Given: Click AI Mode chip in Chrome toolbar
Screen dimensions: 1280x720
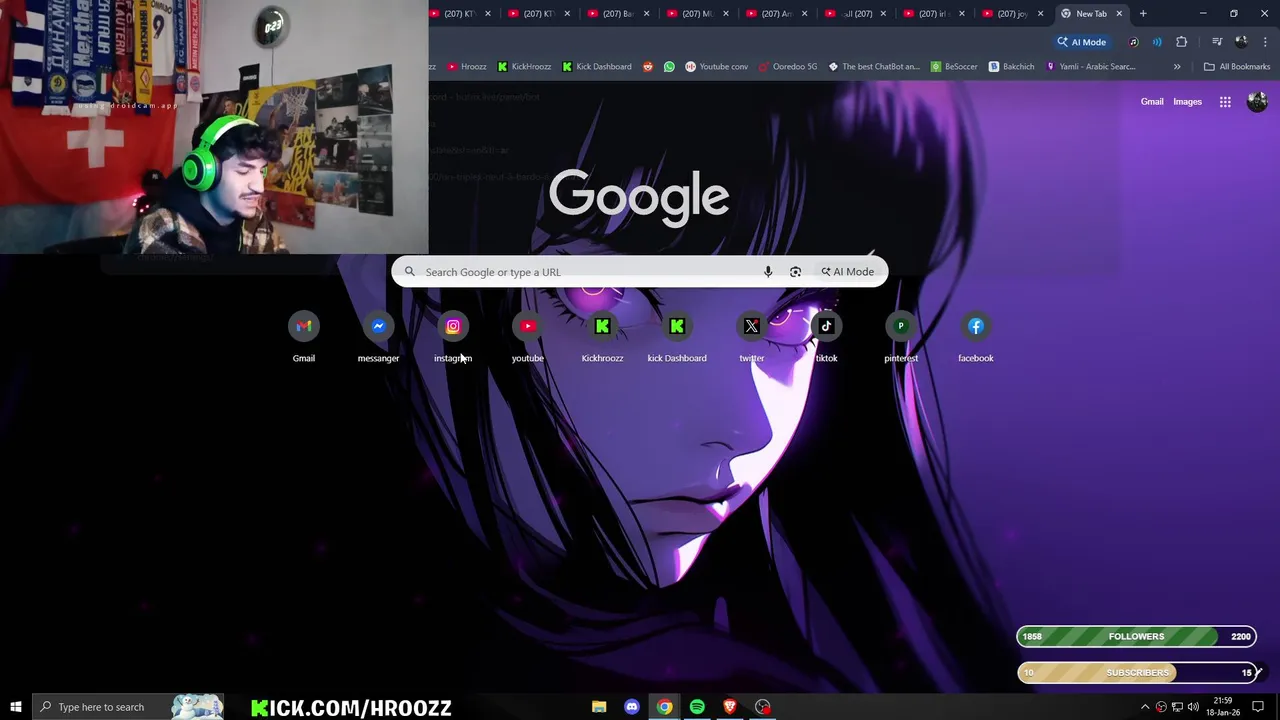Looking at the screenshot, I should point(1082,42).
